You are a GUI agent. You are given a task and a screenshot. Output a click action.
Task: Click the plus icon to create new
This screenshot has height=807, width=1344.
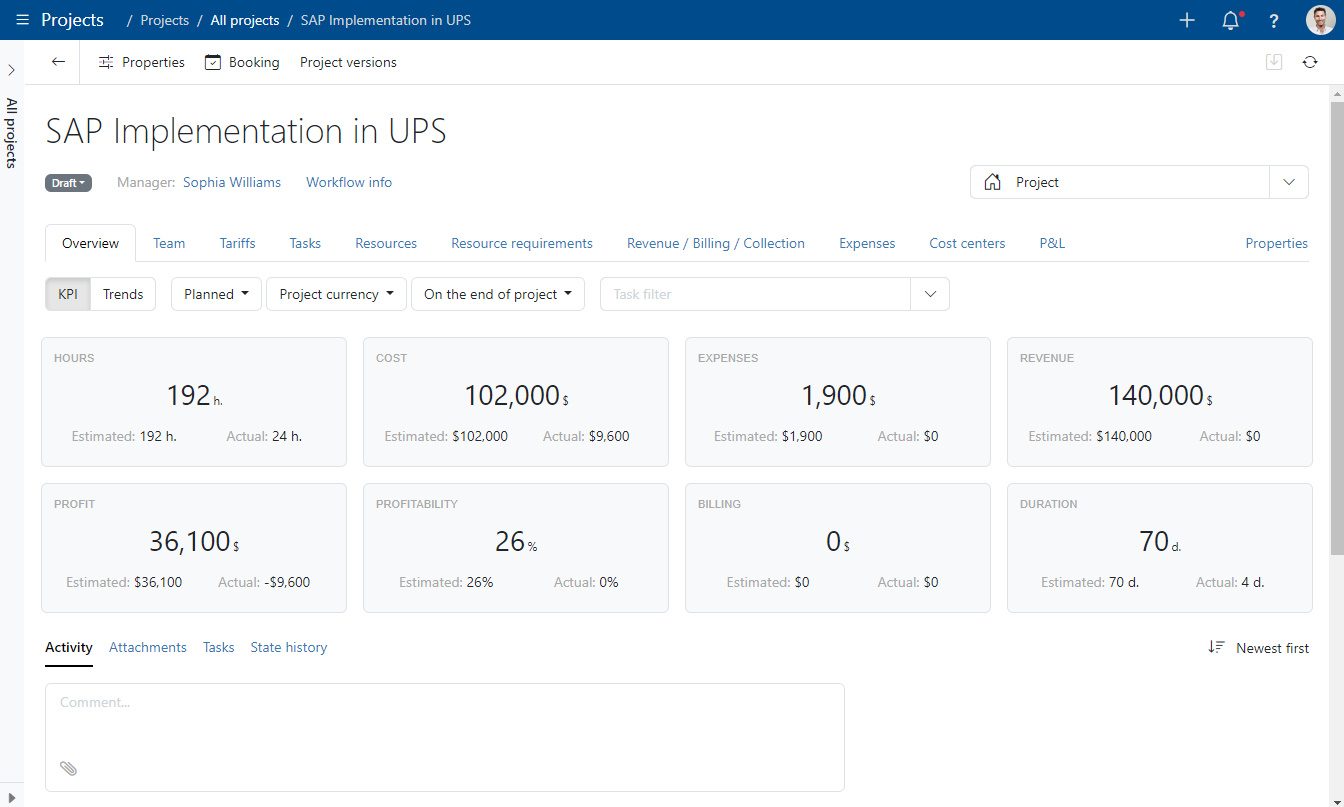tap(1187, 20)
